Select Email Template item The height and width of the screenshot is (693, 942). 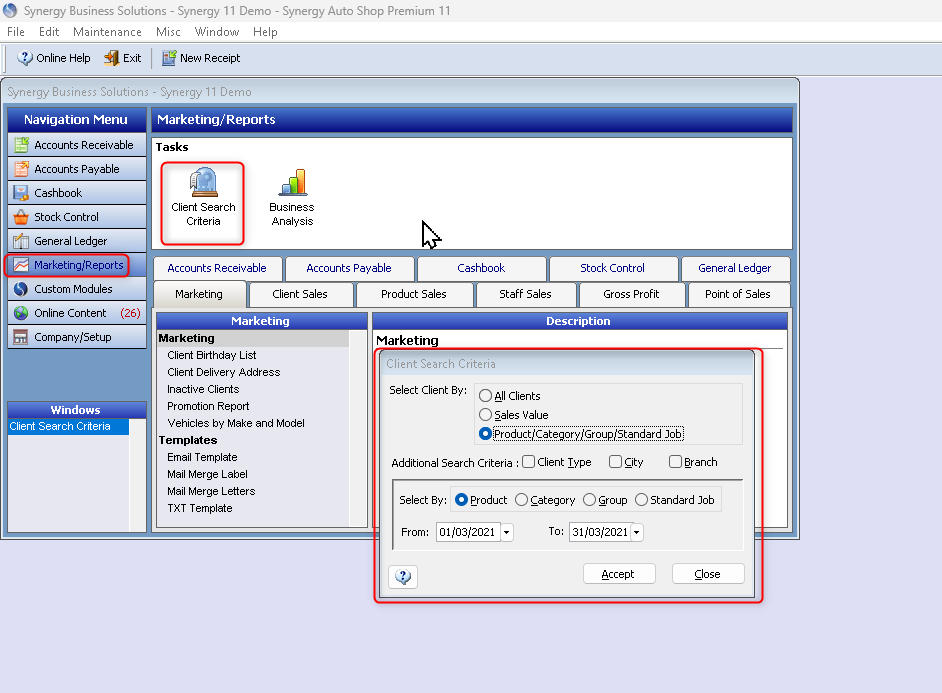tap(202, 458)
